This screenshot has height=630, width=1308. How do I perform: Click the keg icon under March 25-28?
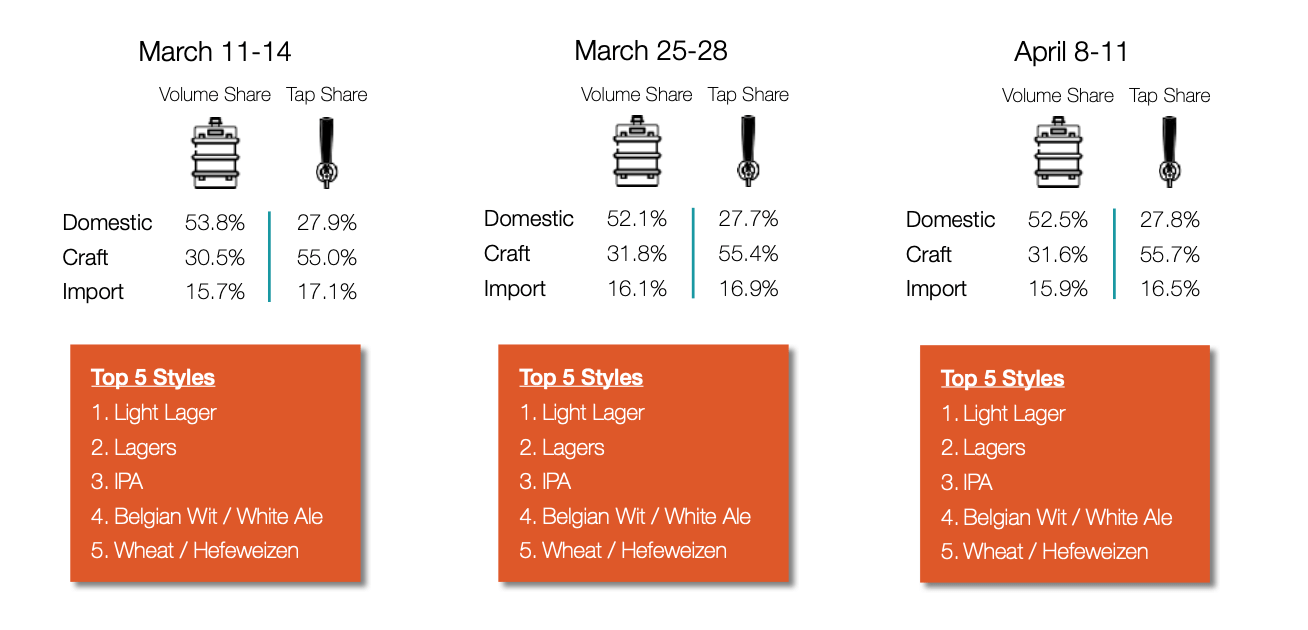pos(640,152)
